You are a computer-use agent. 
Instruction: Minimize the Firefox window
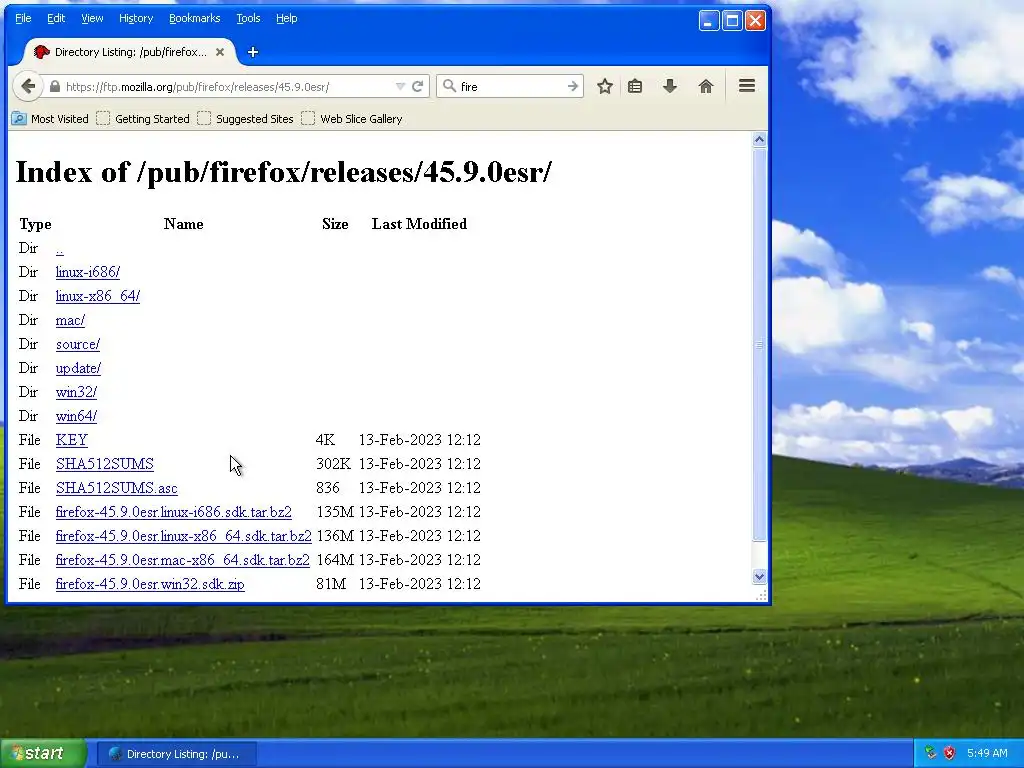click(x=709, y=21)
